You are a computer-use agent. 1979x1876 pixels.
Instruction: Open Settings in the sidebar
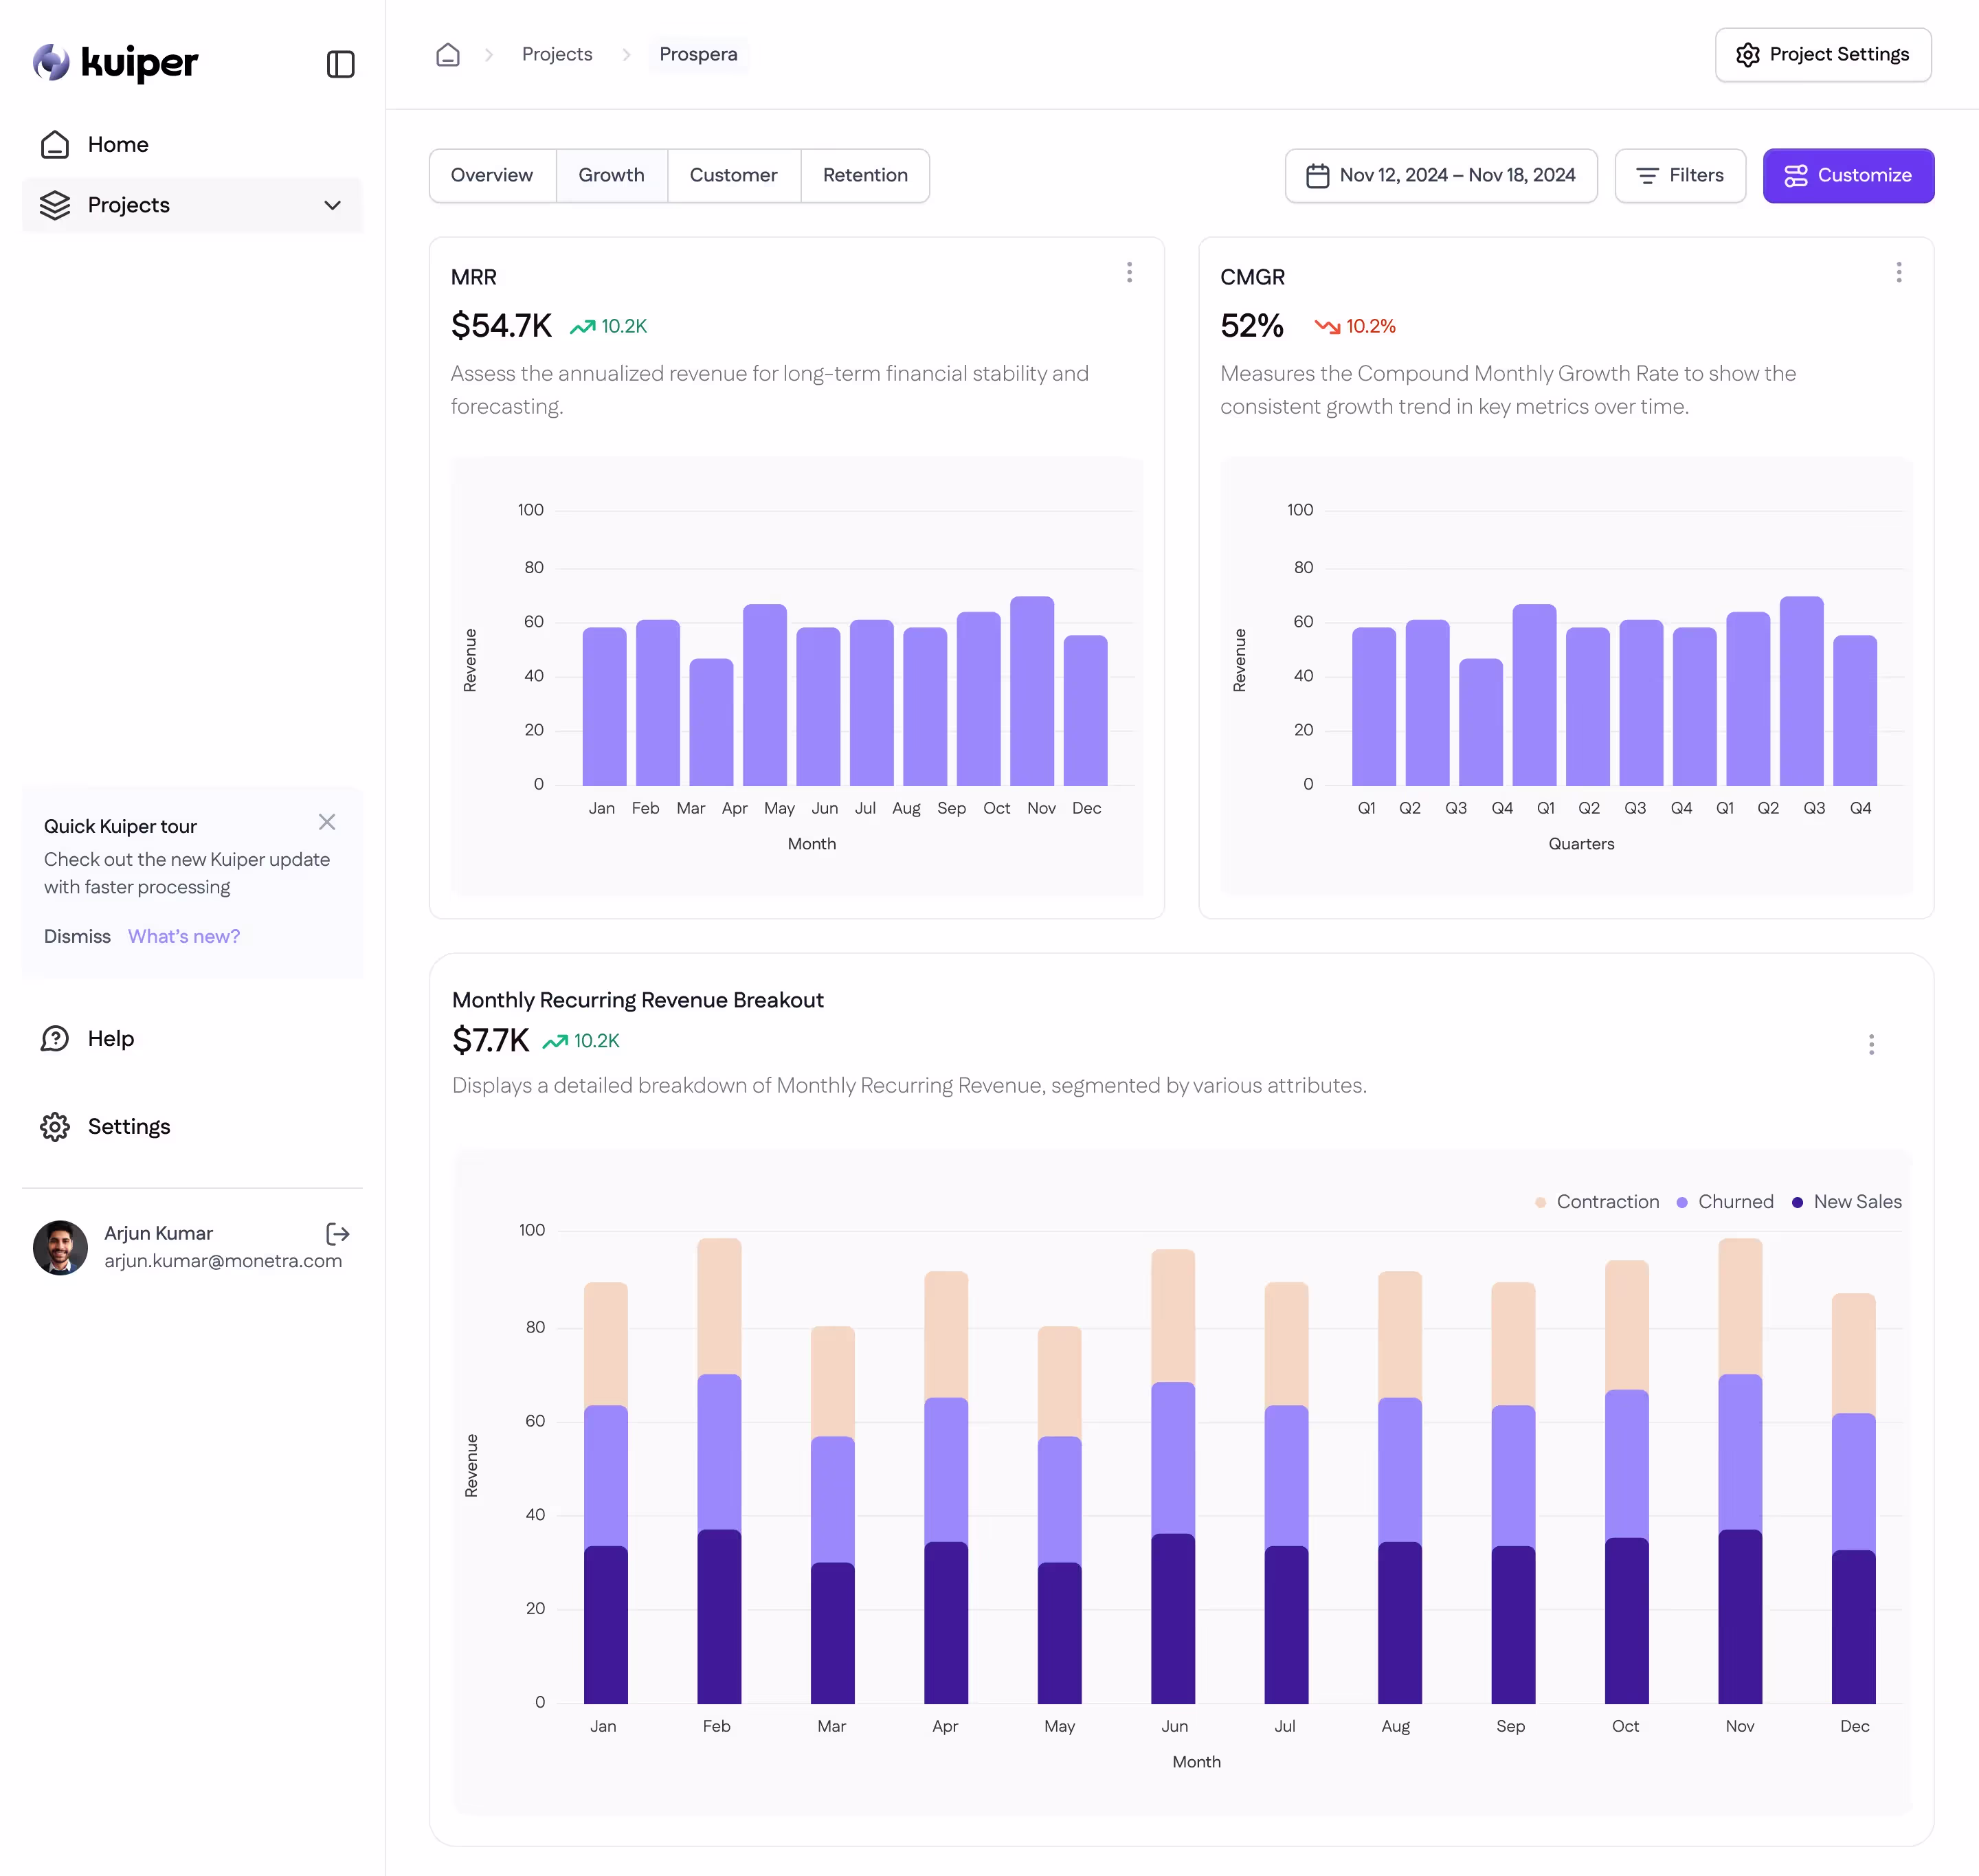128,1126
